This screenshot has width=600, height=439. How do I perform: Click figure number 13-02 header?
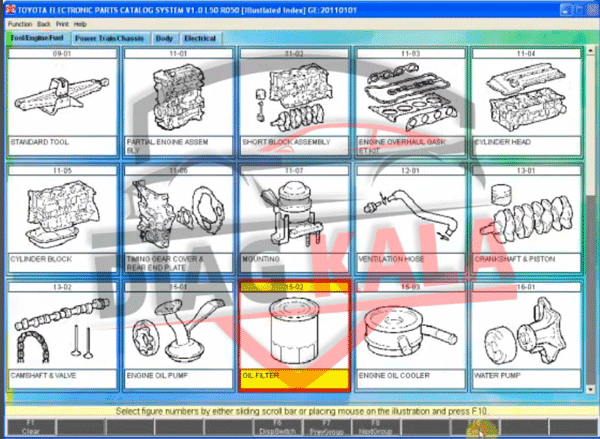(x=62, y=287)
